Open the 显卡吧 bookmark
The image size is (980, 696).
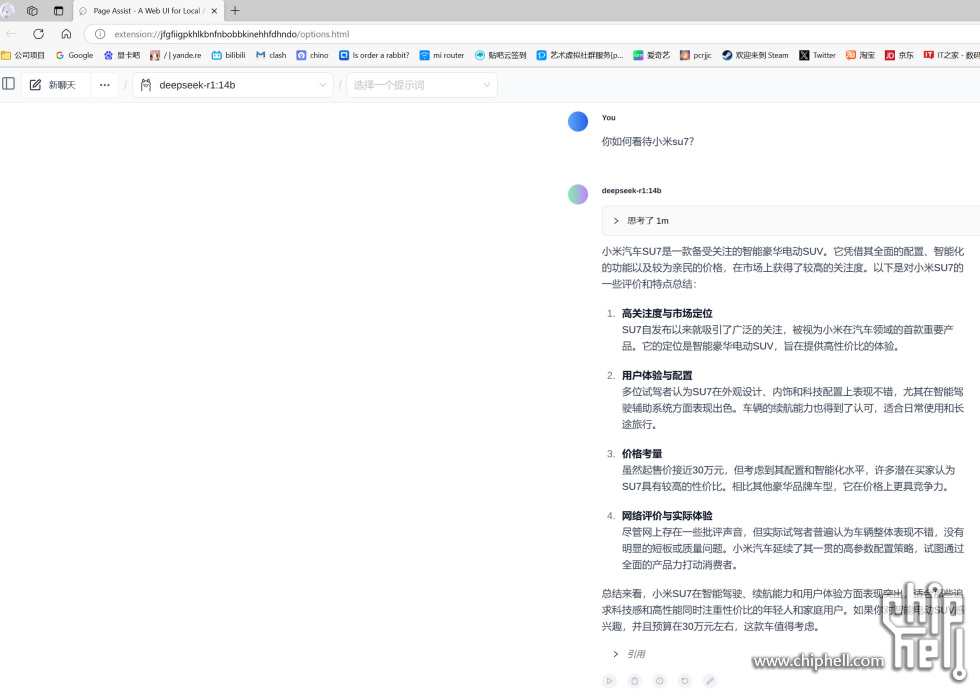(122, 55)
